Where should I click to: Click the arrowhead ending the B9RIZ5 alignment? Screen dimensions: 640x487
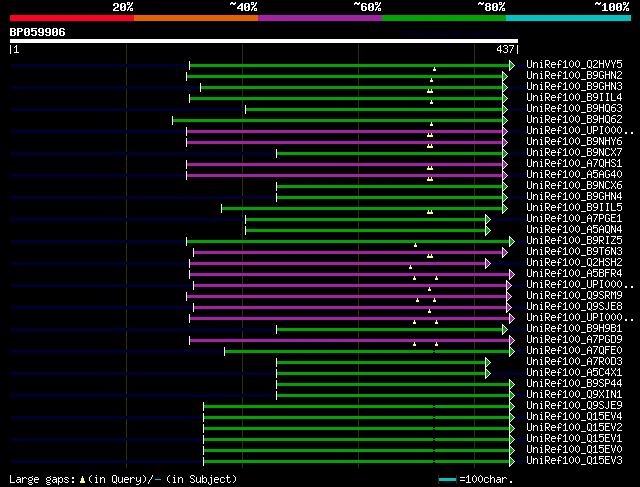pos(512,242)
